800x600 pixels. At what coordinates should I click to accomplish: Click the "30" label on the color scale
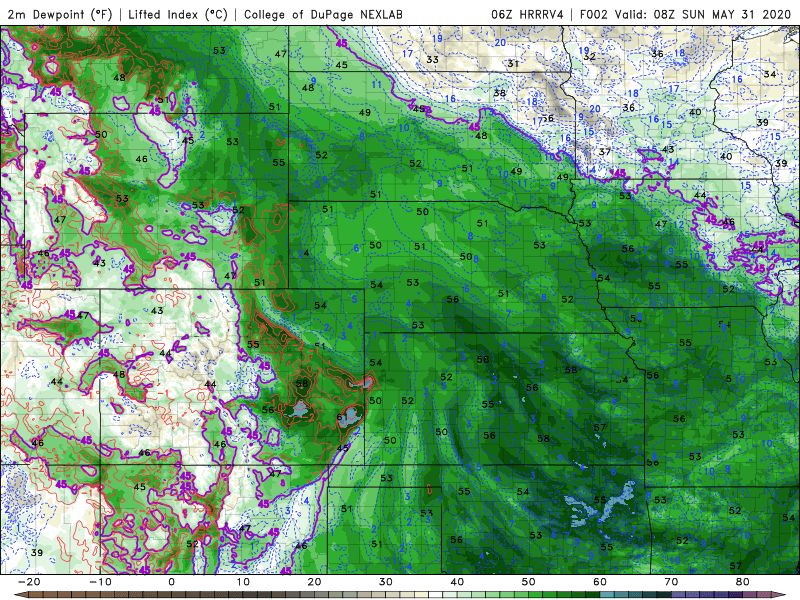(386, 582)
